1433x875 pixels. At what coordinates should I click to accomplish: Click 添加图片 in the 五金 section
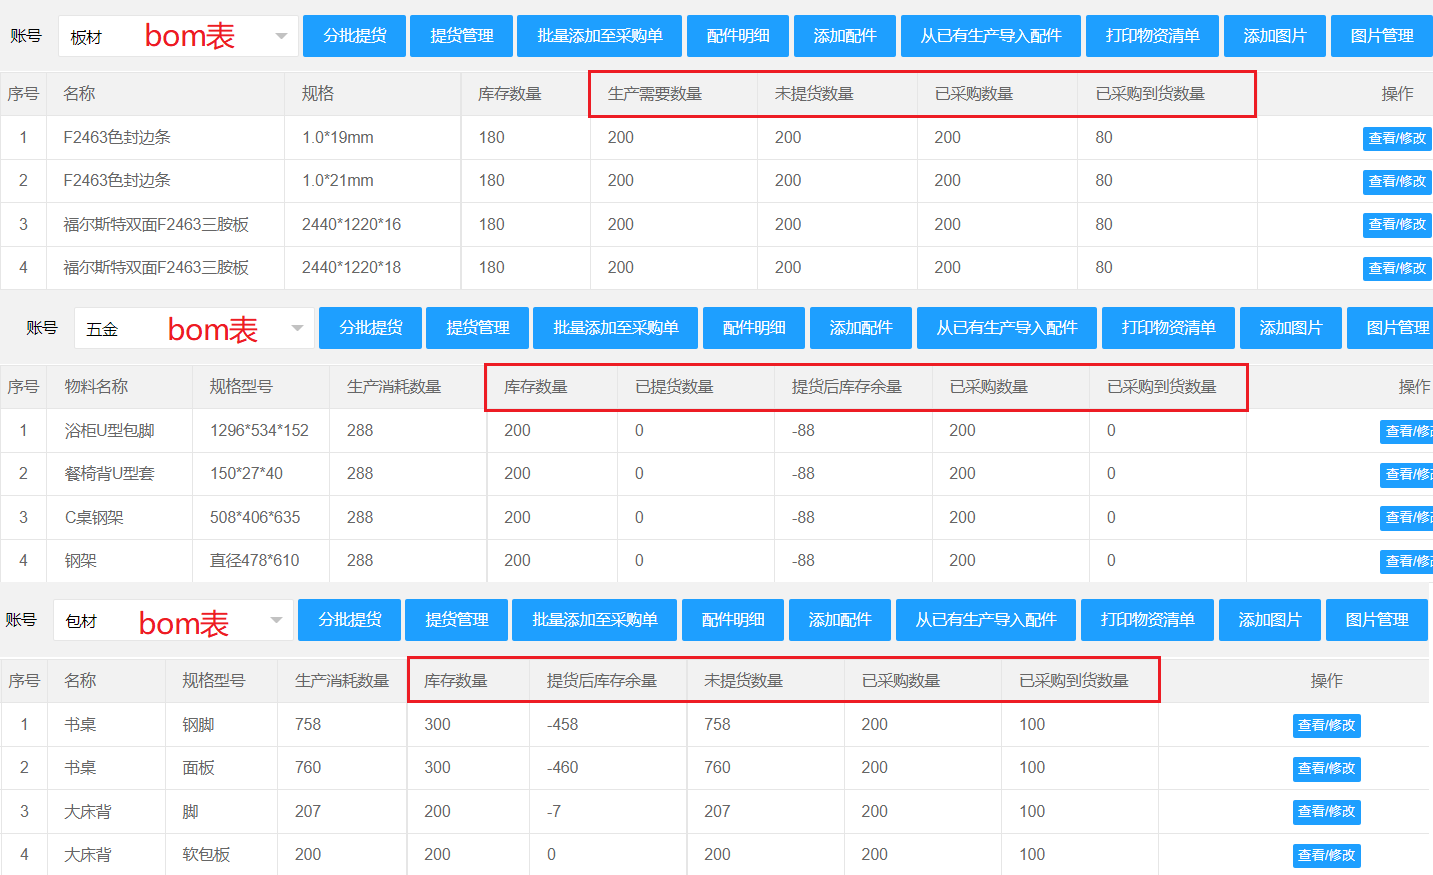1291,328
